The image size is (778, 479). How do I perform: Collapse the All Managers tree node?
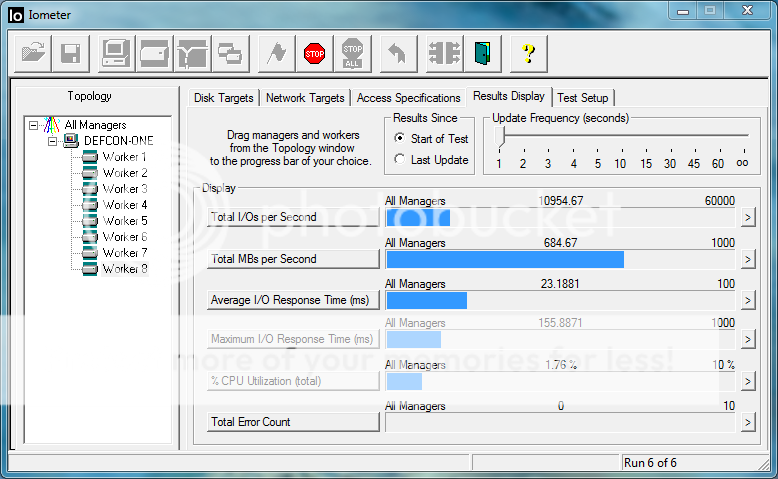(35, 125)
